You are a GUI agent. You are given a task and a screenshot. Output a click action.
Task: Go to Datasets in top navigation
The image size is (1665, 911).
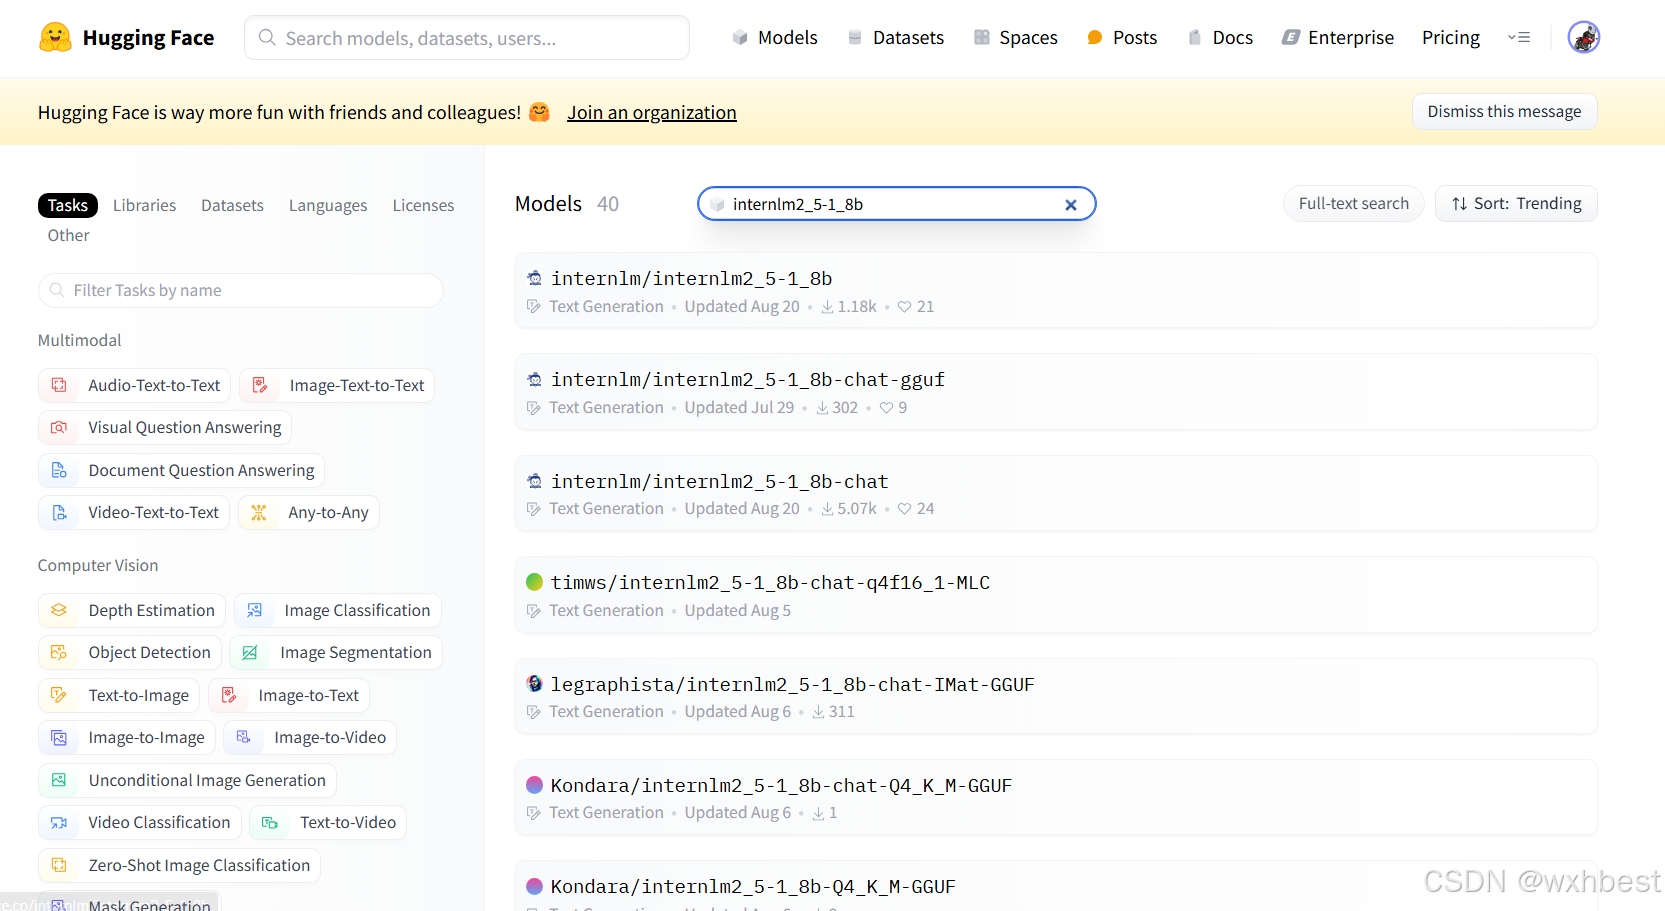point(896,37)
